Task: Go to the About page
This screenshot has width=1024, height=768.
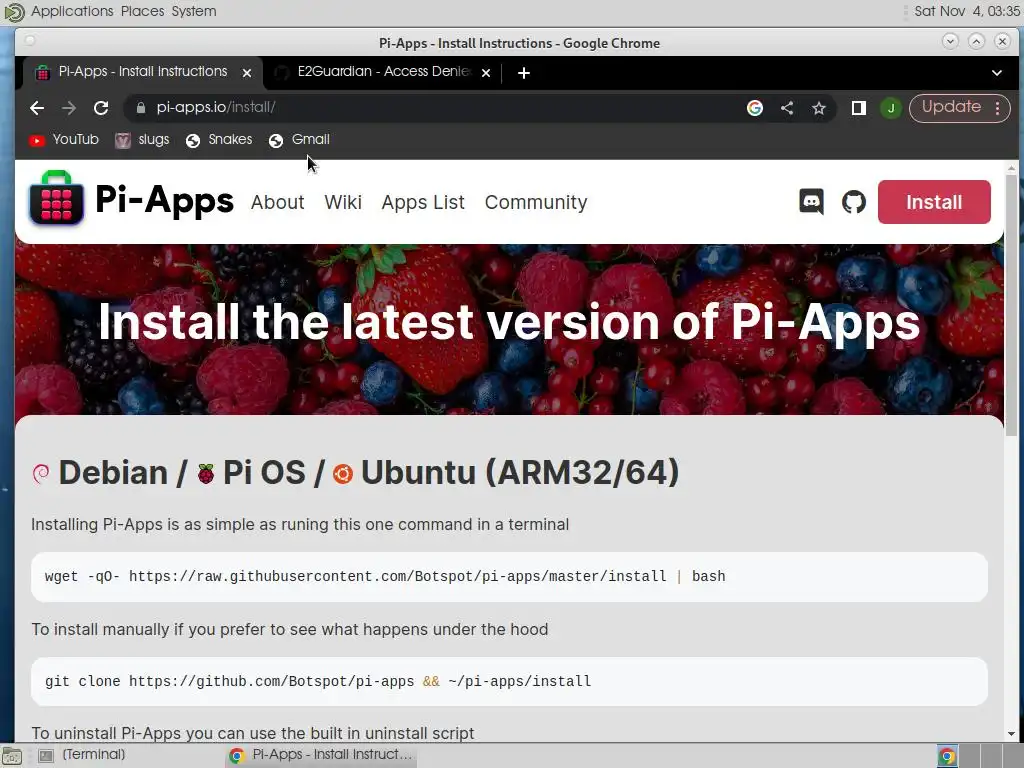Action: (x=278, y=202)
